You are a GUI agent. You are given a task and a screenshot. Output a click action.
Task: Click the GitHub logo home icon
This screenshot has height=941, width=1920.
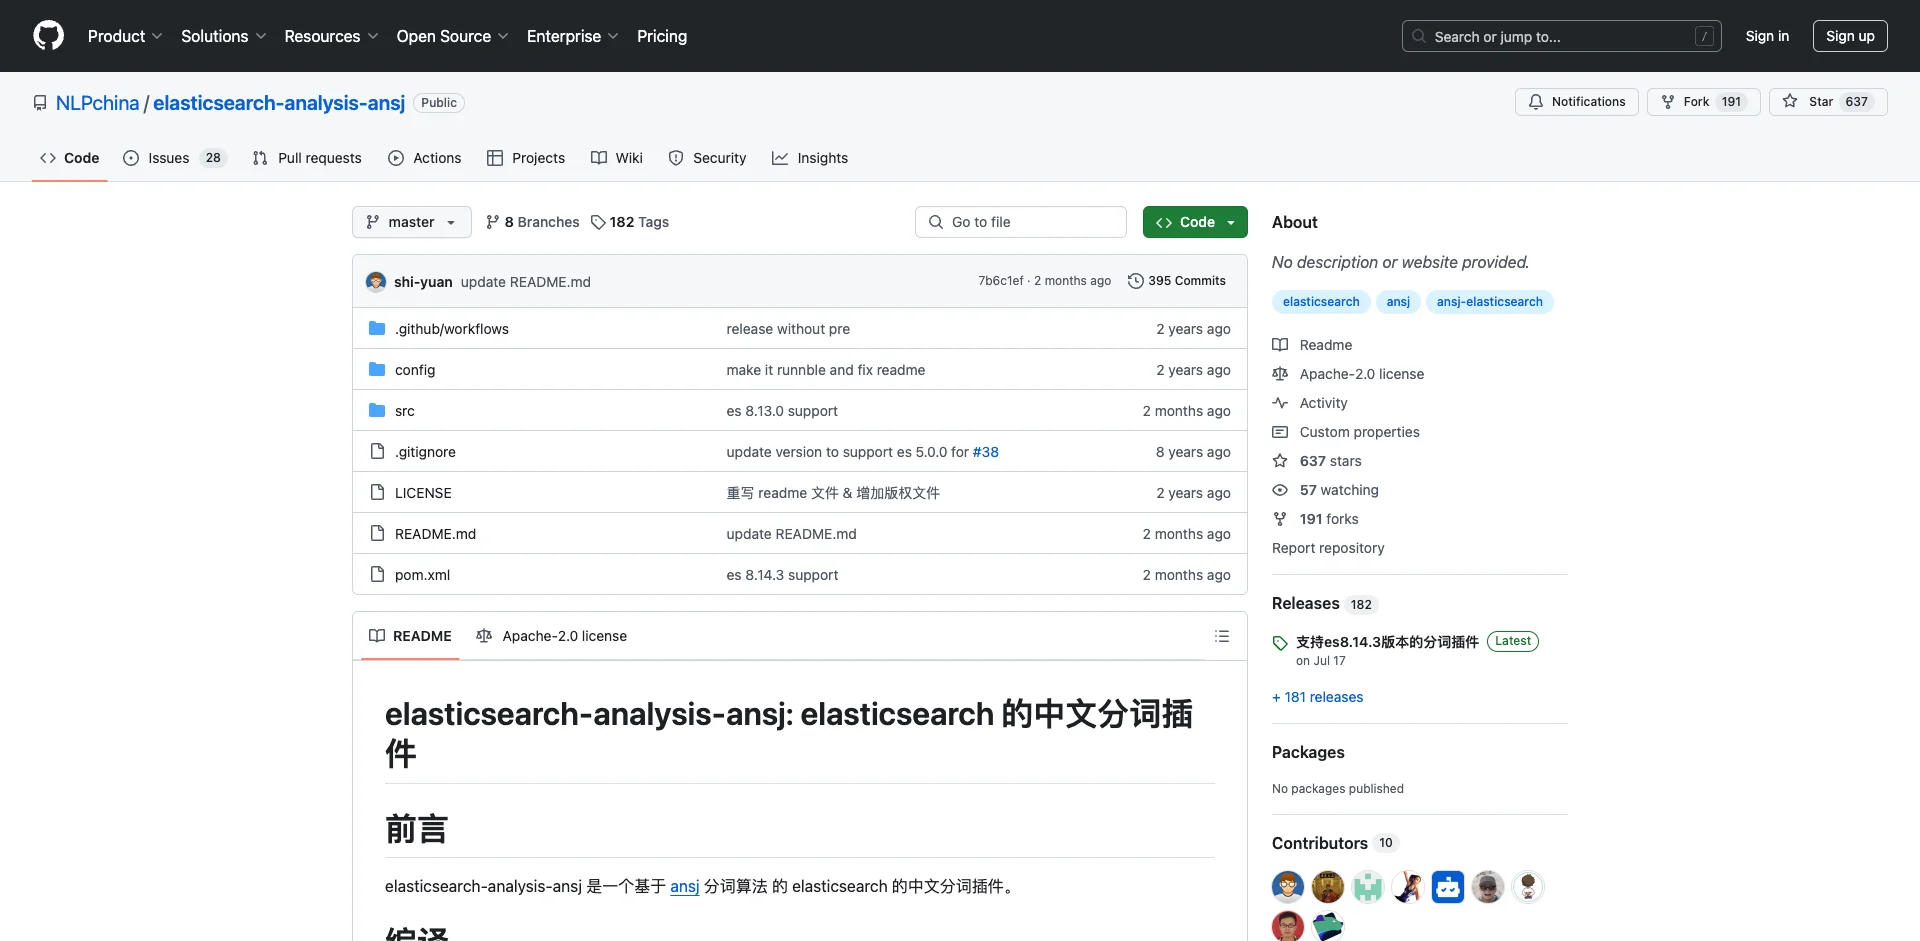[48, 36]
